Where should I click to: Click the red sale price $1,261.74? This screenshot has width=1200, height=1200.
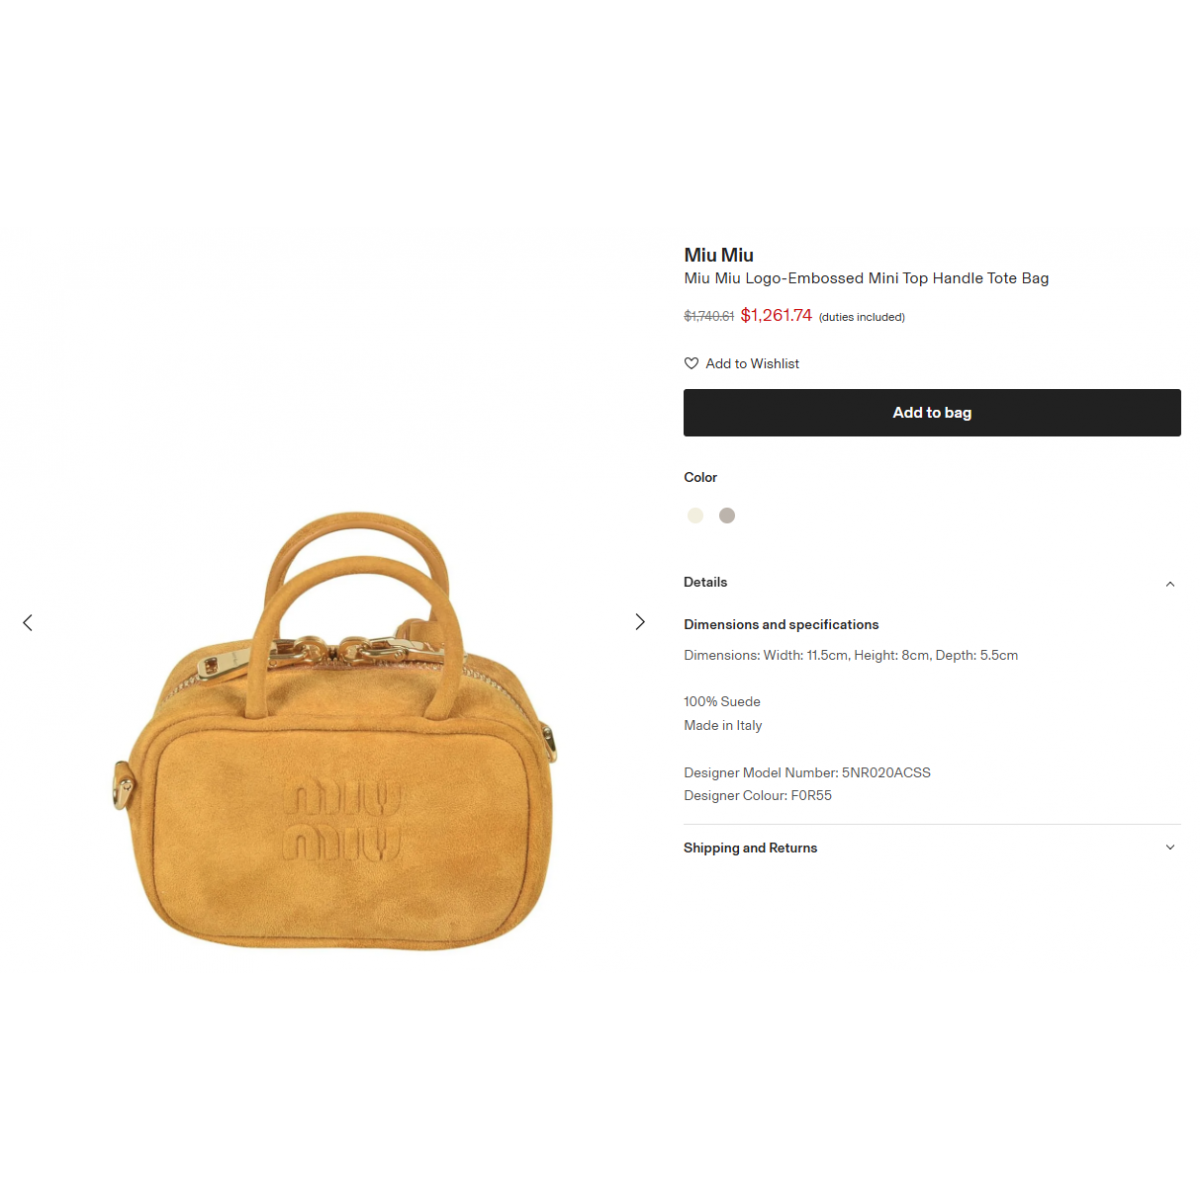coord(776,315)
